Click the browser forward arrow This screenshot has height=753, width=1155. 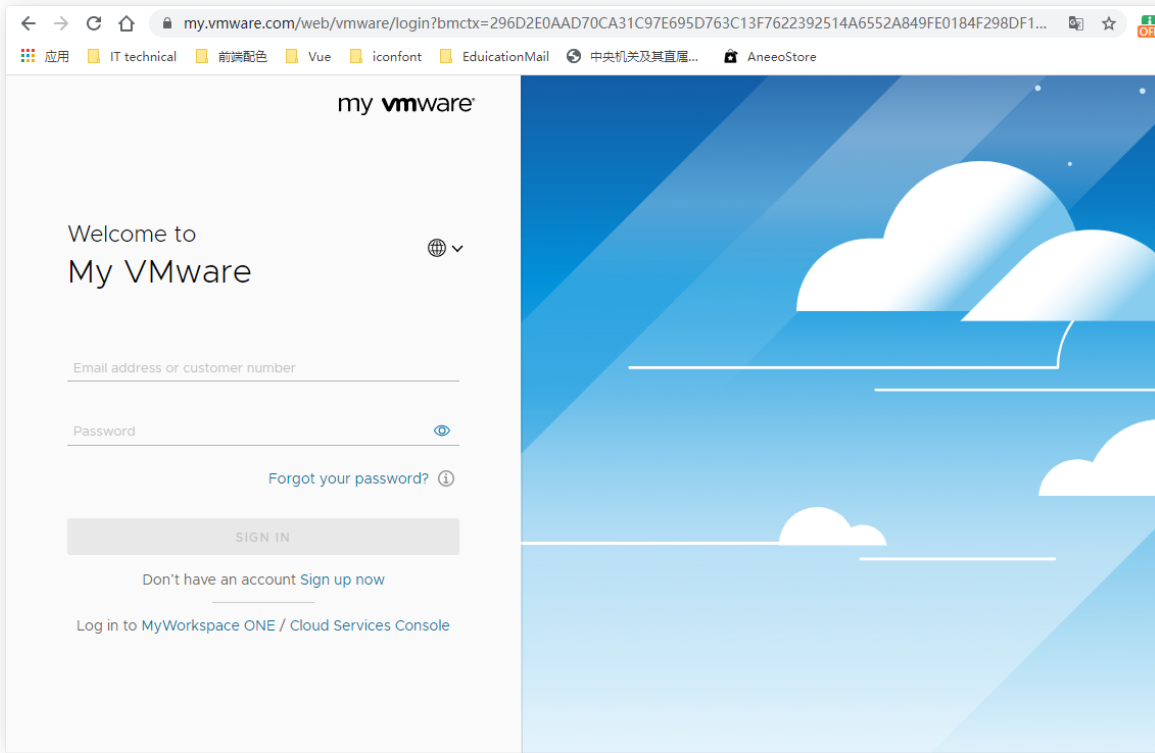tap(61, 24)
